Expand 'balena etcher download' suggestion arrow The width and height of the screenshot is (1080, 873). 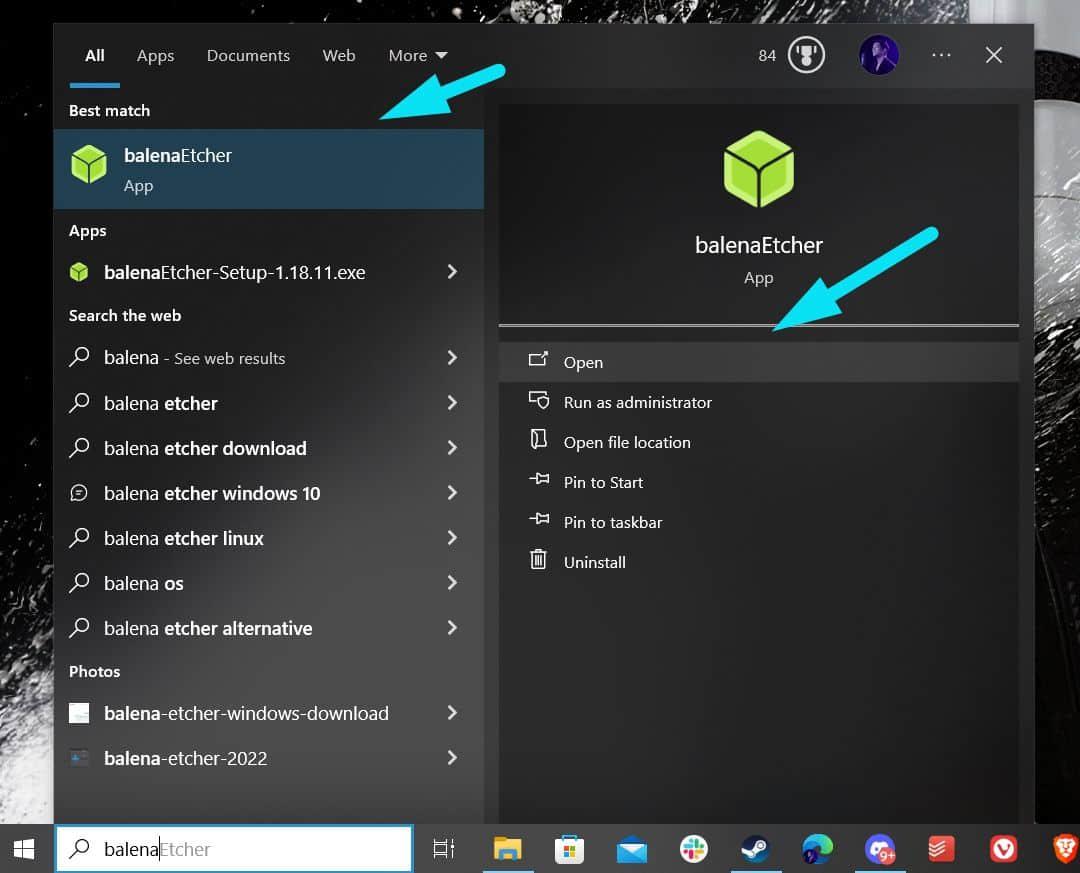452,448
